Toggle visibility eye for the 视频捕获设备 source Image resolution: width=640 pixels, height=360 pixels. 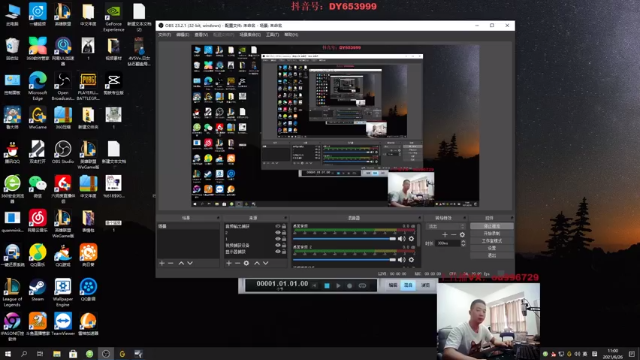click(x=278, y=245)
